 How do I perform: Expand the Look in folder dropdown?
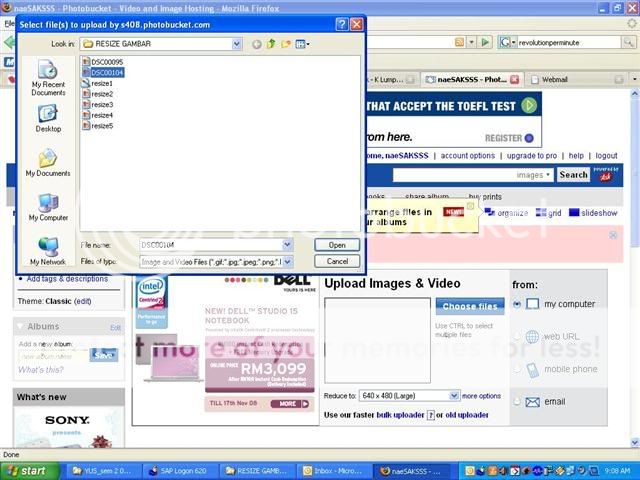click(236, 44)
